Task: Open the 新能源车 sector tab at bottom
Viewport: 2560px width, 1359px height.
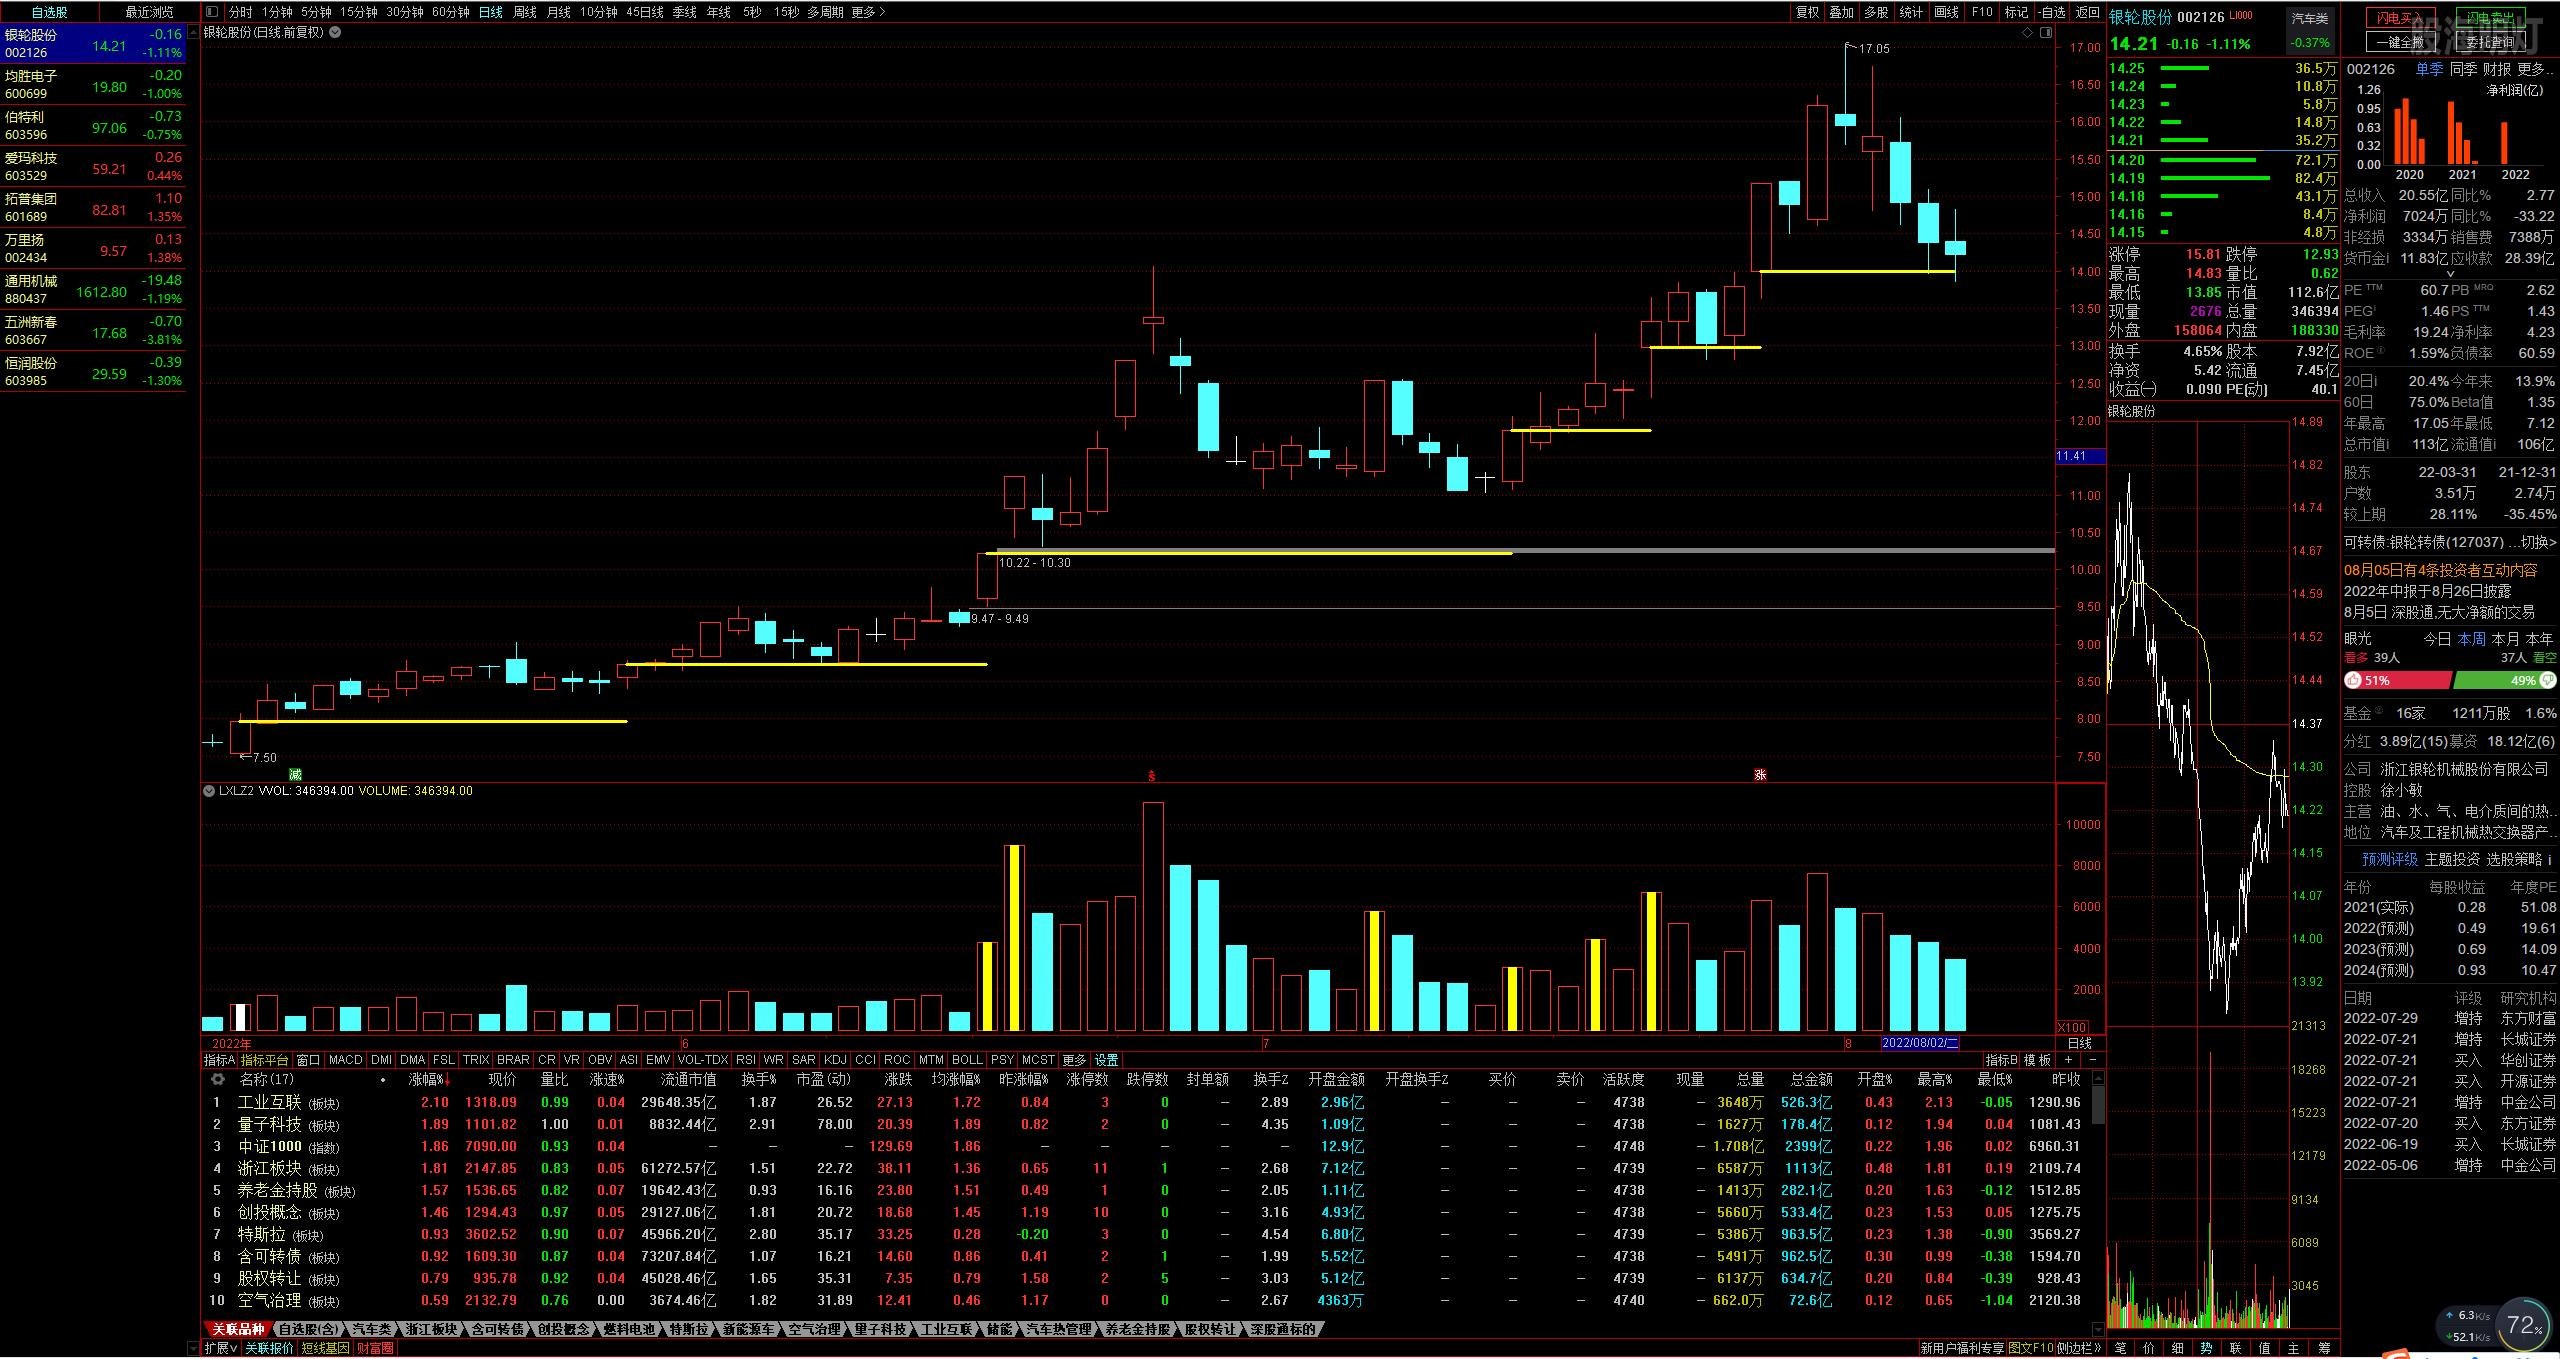Action: coord(747,1329)
